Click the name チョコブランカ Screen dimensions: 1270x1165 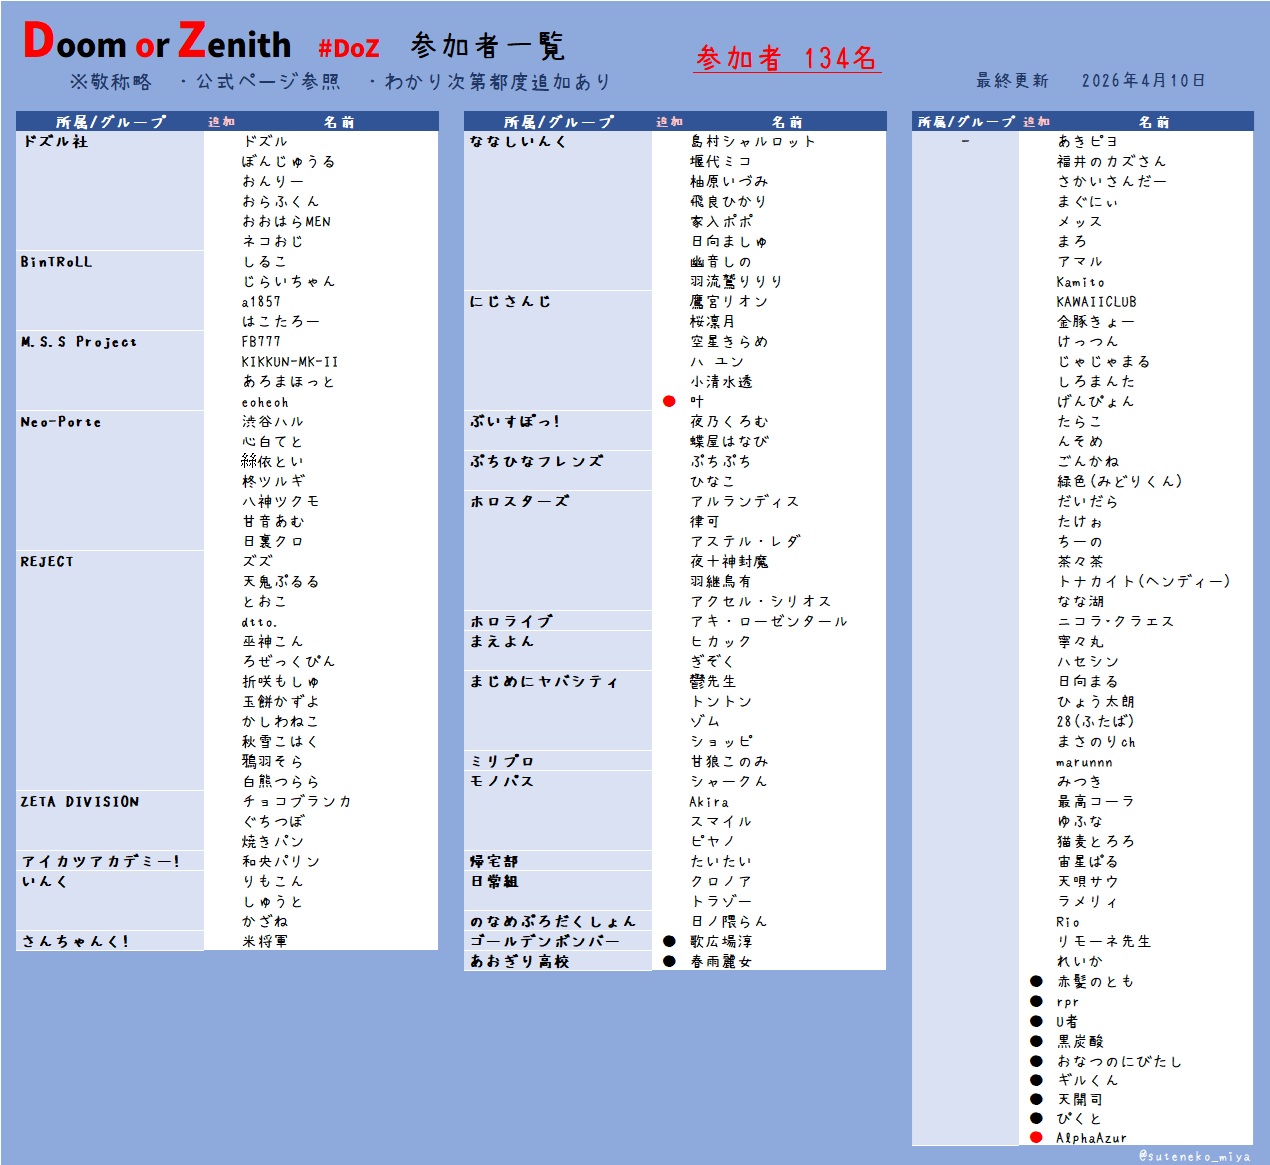[x=297, y=801]
